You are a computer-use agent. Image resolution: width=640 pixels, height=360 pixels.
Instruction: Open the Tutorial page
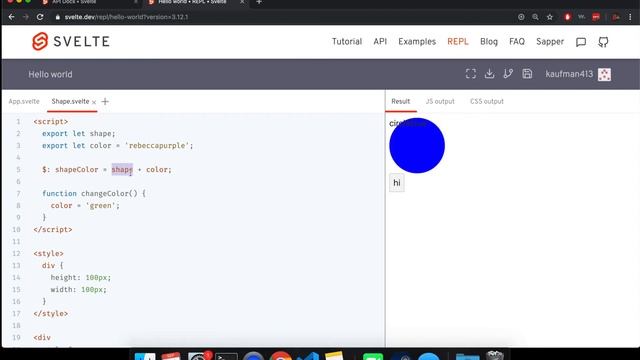point(347,42)
